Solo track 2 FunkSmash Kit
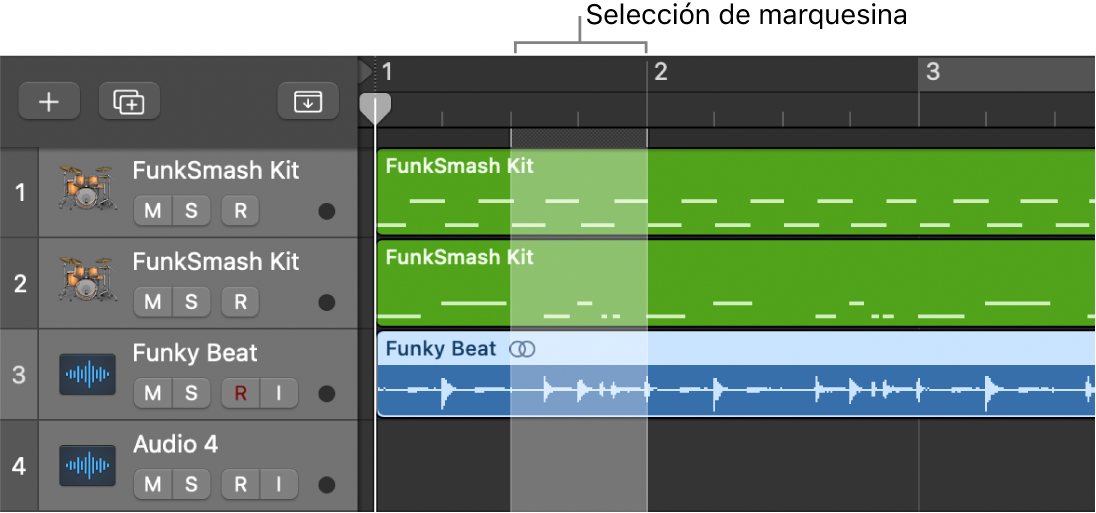This screenshot has width=1096, height=513. 191,302
